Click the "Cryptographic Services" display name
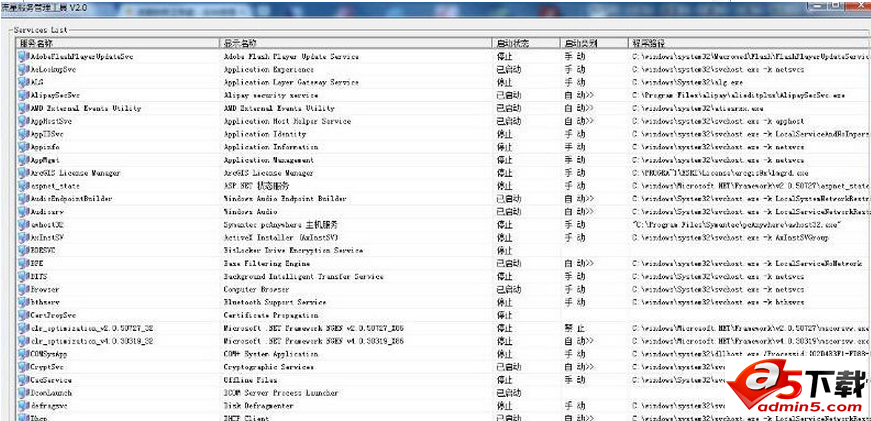The width and height of the screenshot is (871, 421). 269,368
